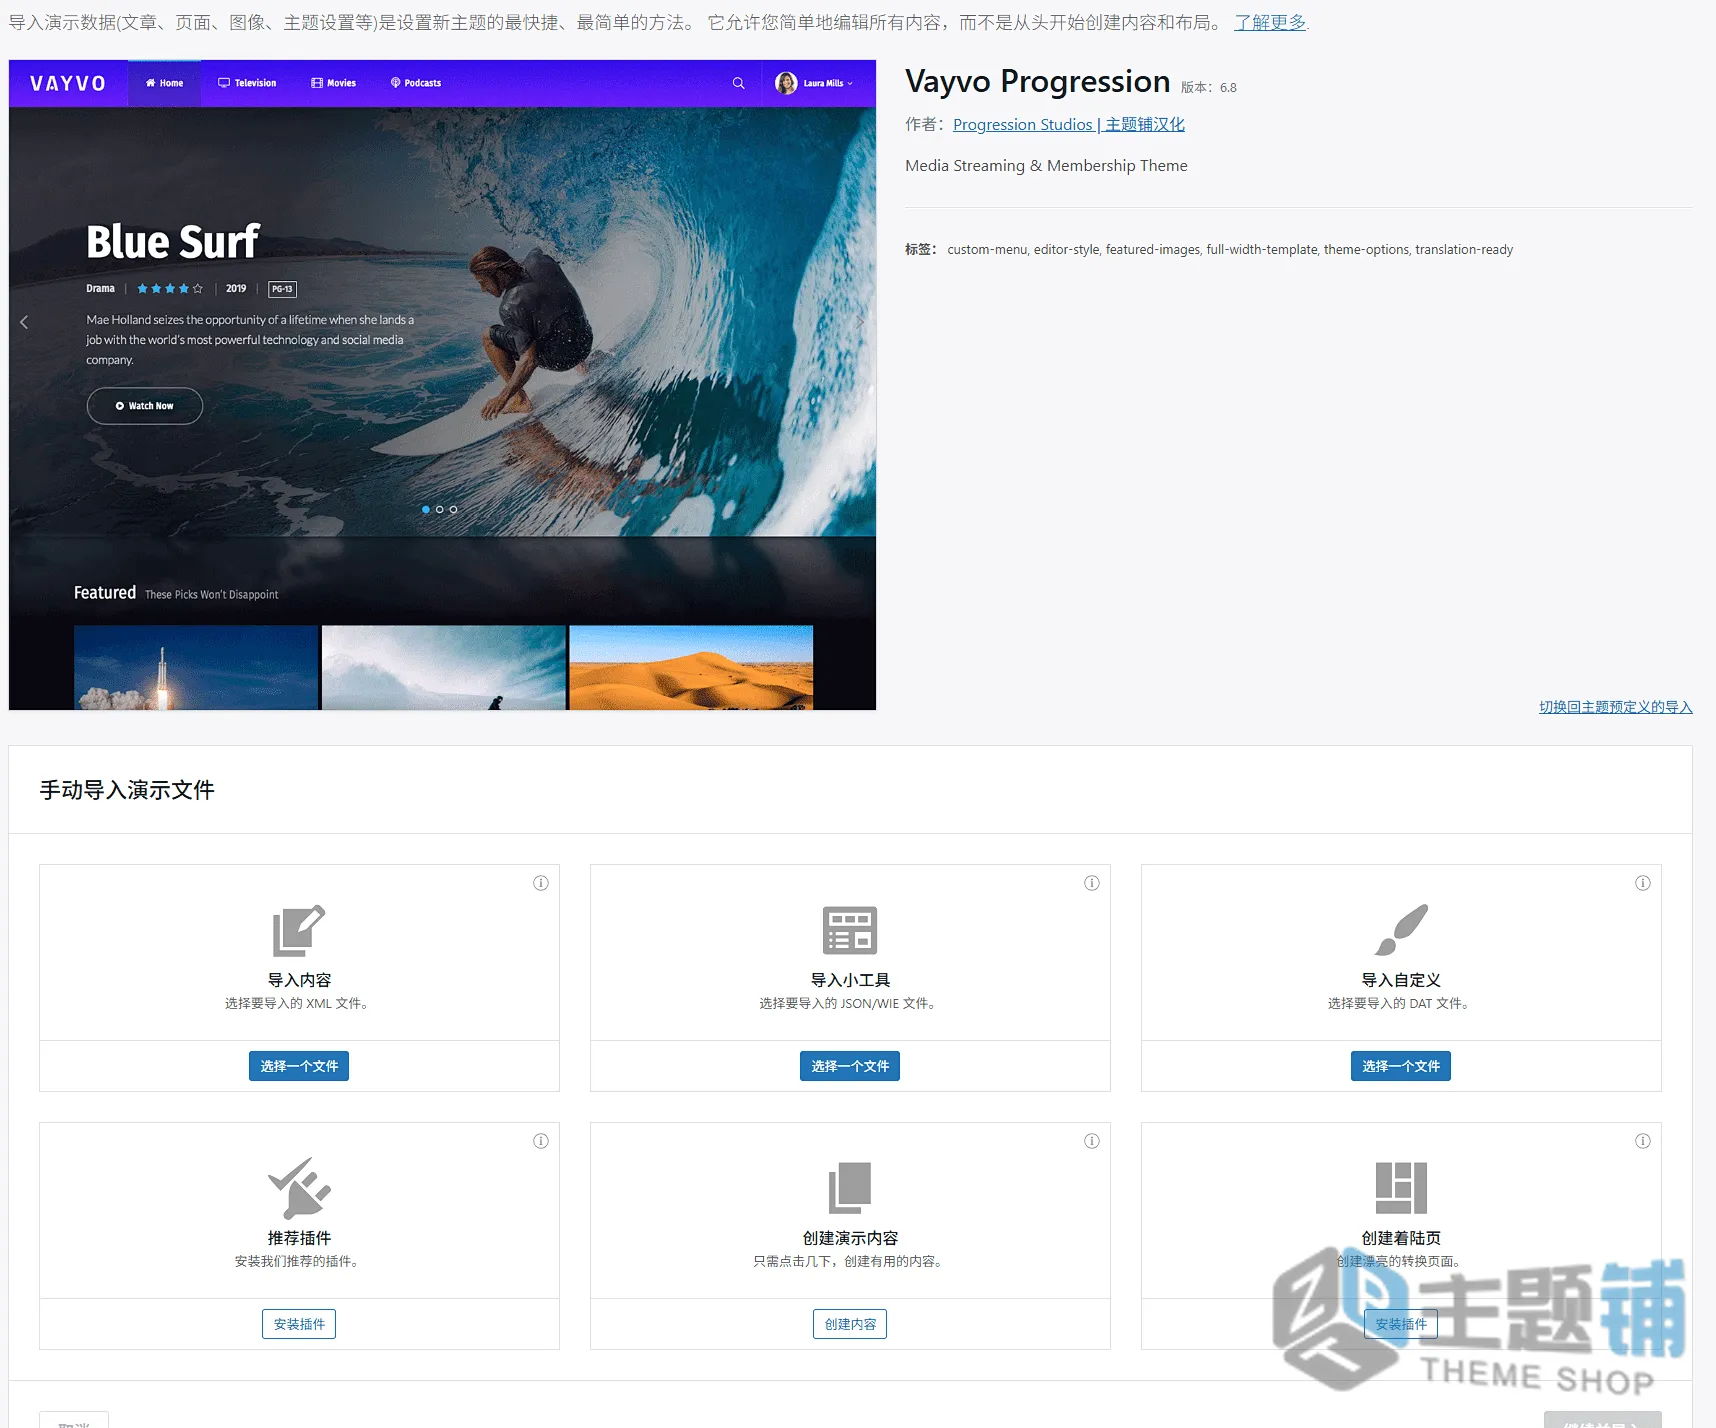Click the 手动导入演示文件 section heading
Image resolution: width=1716 pixels, height=1428 pixels.
pos(127,790)
